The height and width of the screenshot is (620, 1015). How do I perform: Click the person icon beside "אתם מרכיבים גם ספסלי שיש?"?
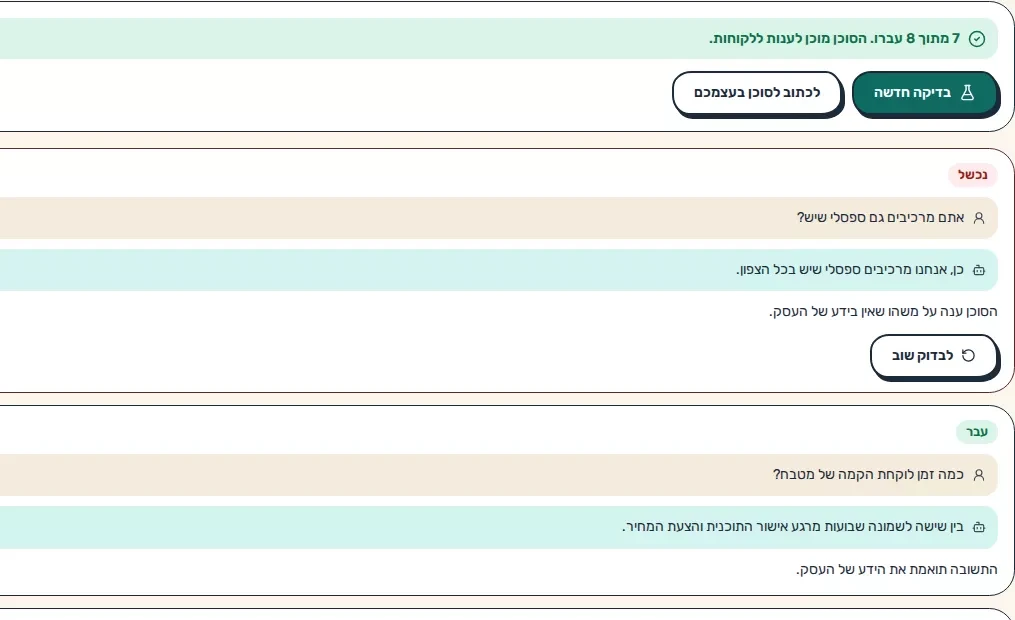click(979, 218)
